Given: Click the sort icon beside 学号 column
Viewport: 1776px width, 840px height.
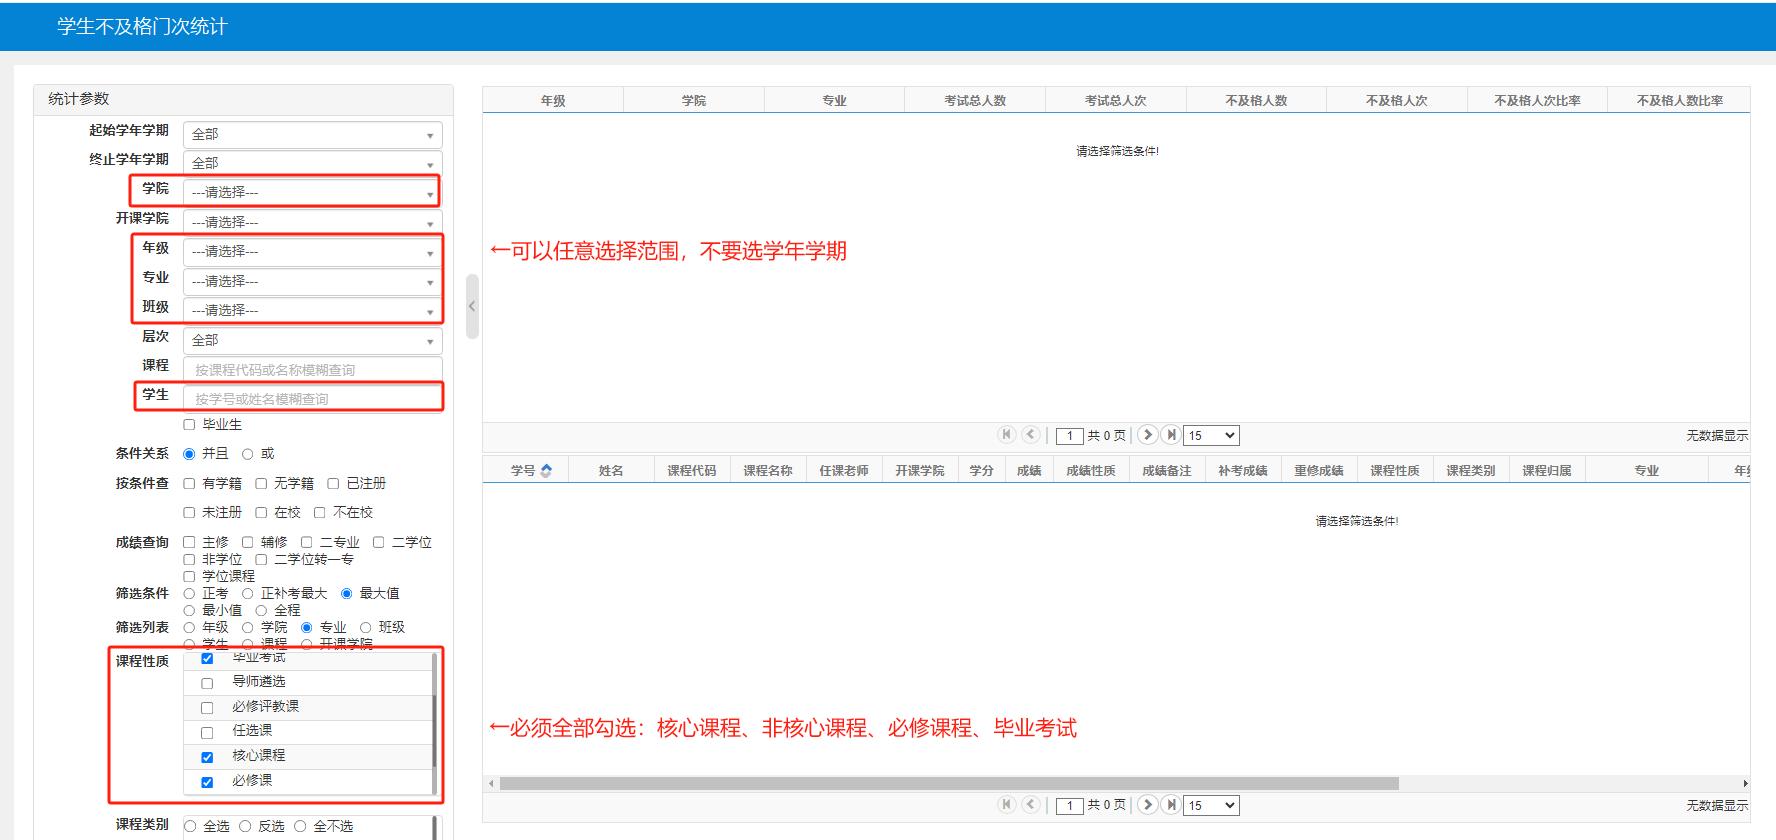Looking at the screenshot, I should tap(546, 471).
